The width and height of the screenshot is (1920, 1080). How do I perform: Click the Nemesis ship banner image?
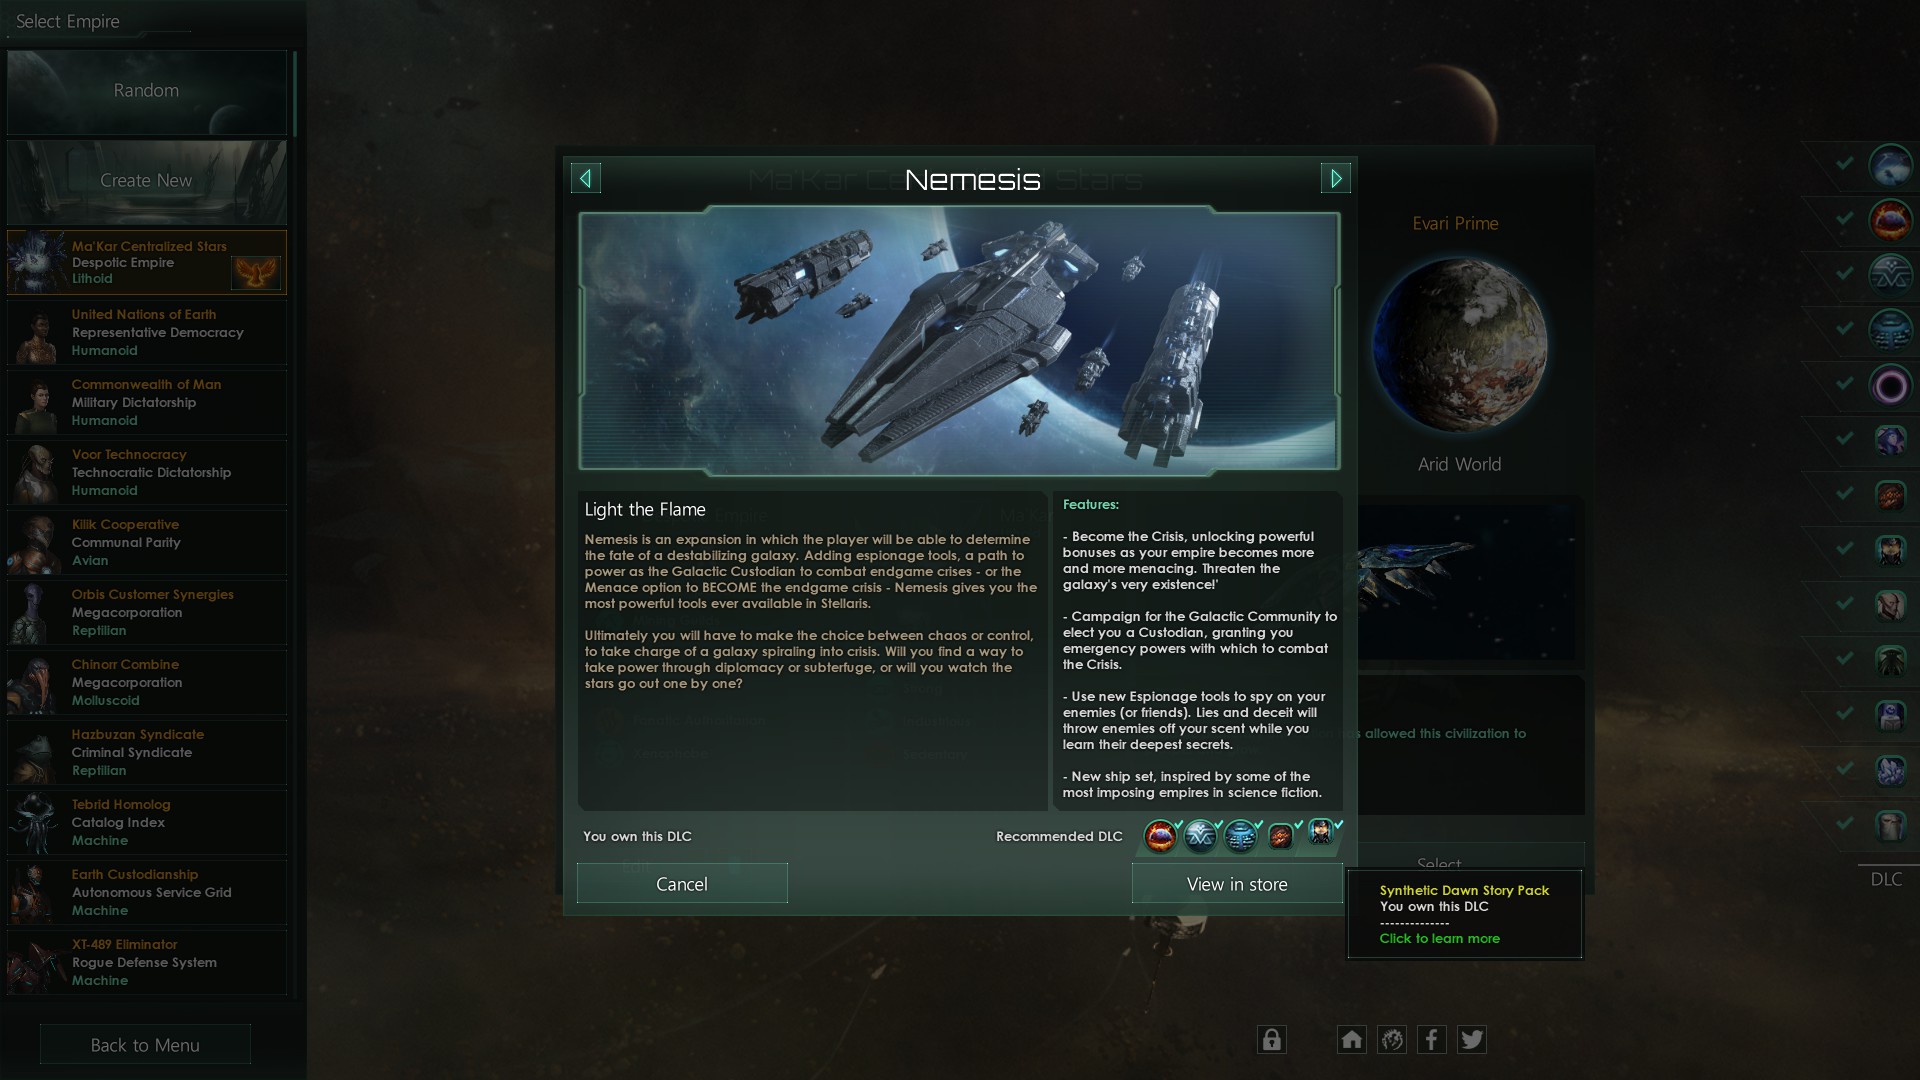(959, 341)
